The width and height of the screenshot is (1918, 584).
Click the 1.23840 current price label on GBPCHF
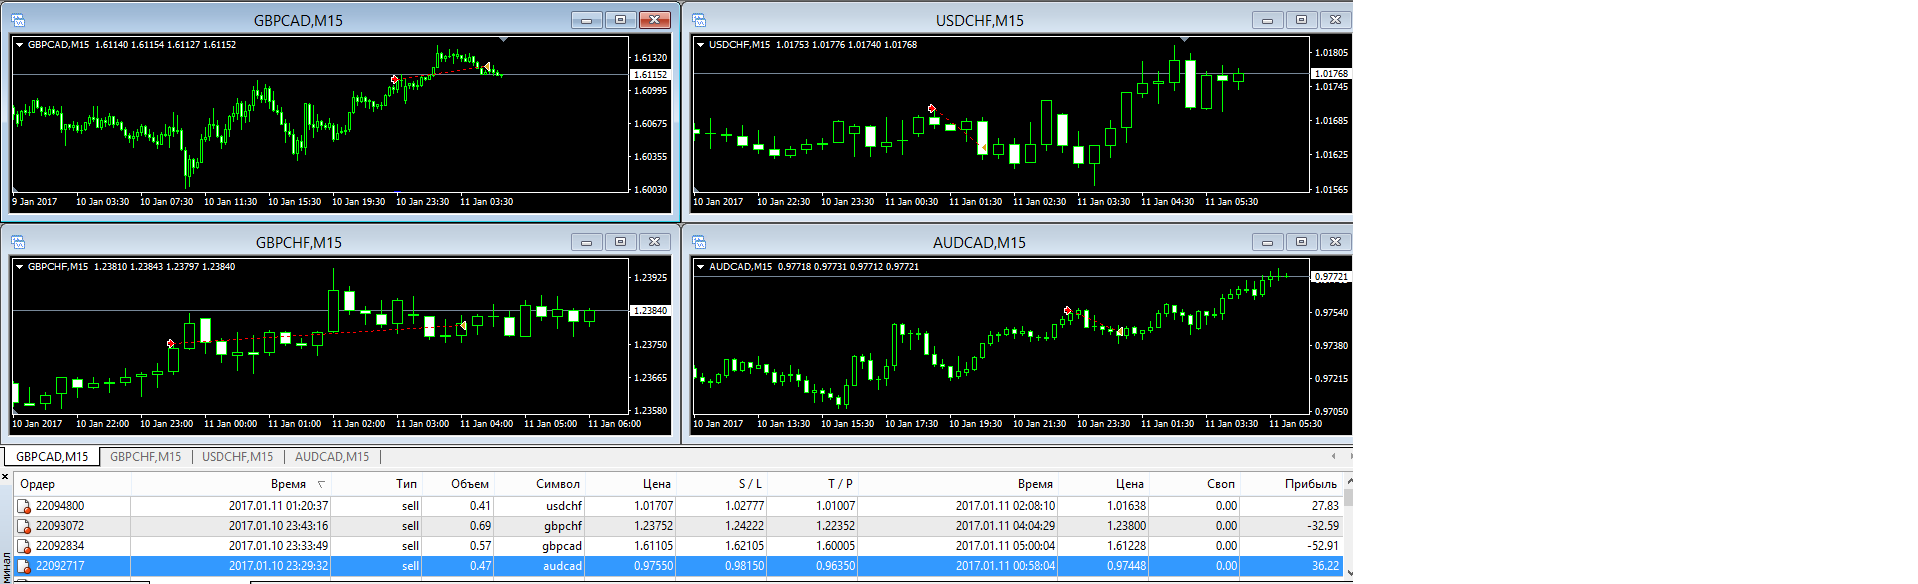[650, 311]
